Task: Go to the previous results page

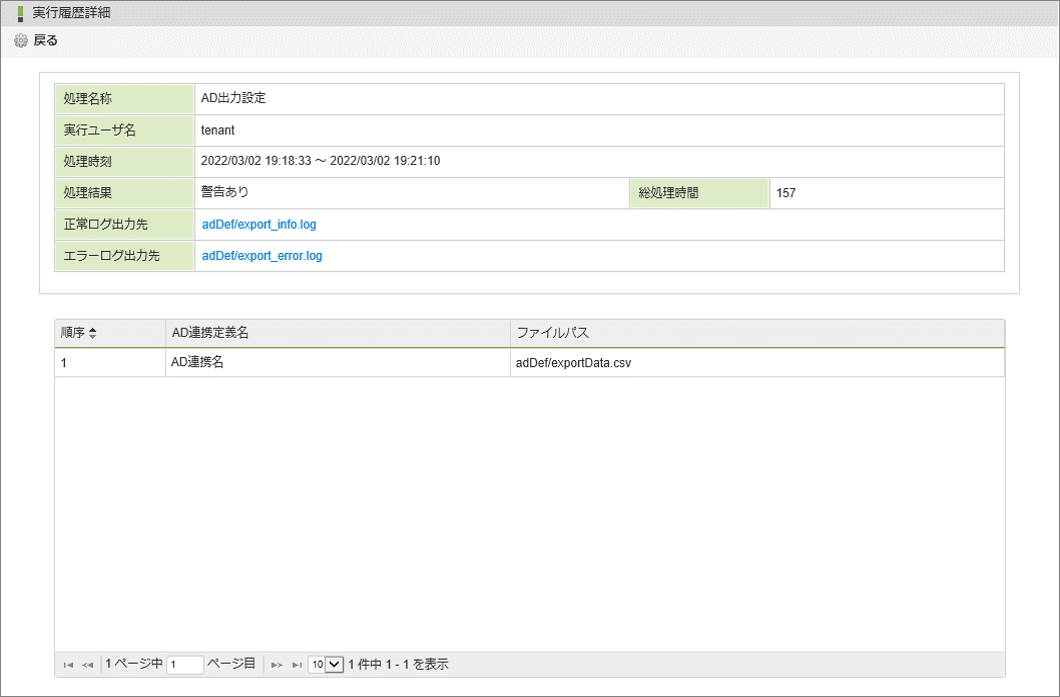Action: (87, 665)
